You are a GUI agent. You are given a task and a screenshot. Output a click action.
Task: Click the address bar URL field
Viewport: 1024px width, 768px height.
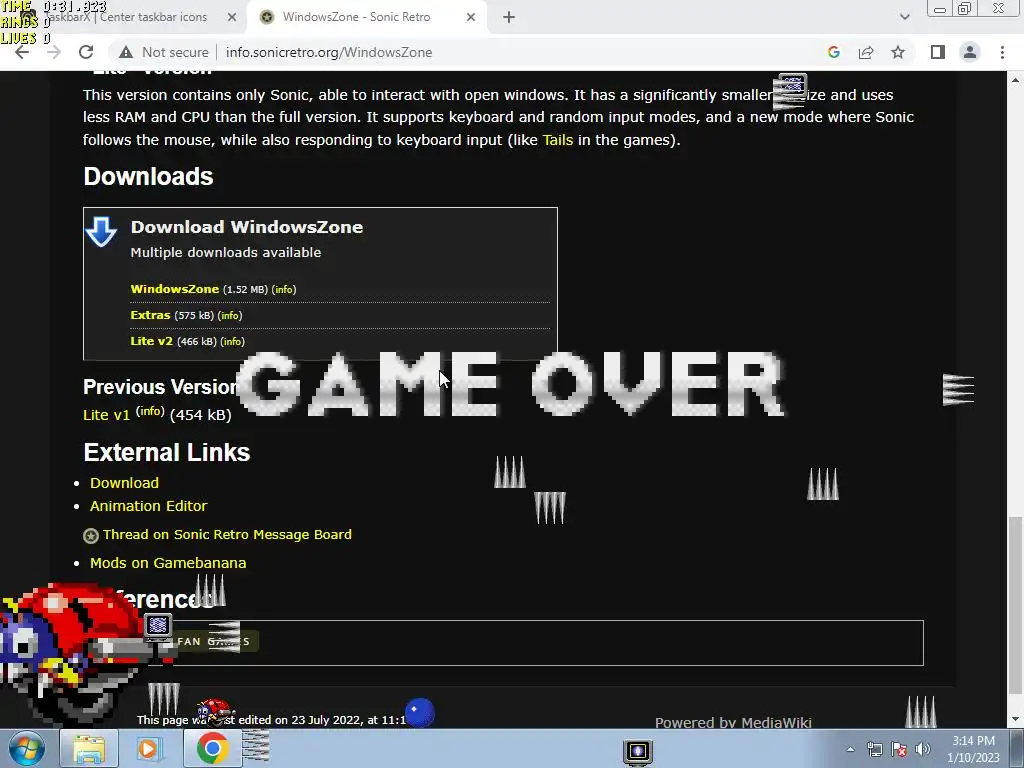457,52
